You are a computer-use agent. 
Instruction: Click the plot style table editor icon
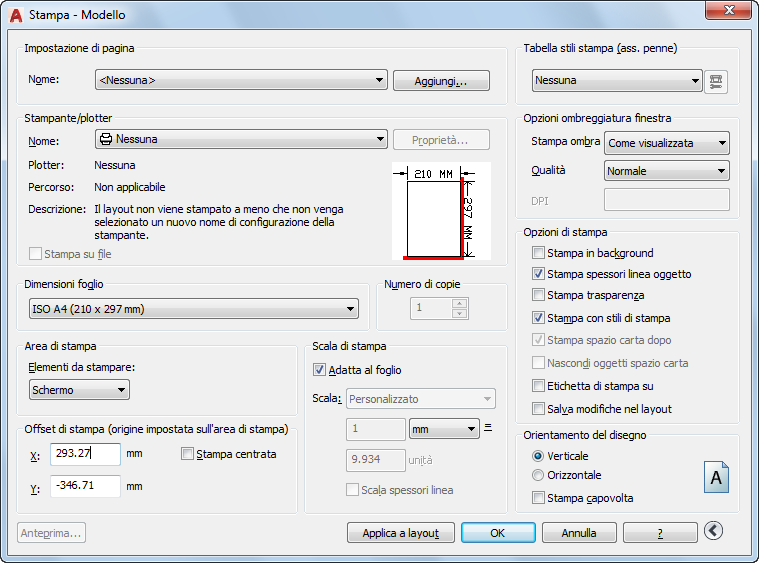coord(715,81)
